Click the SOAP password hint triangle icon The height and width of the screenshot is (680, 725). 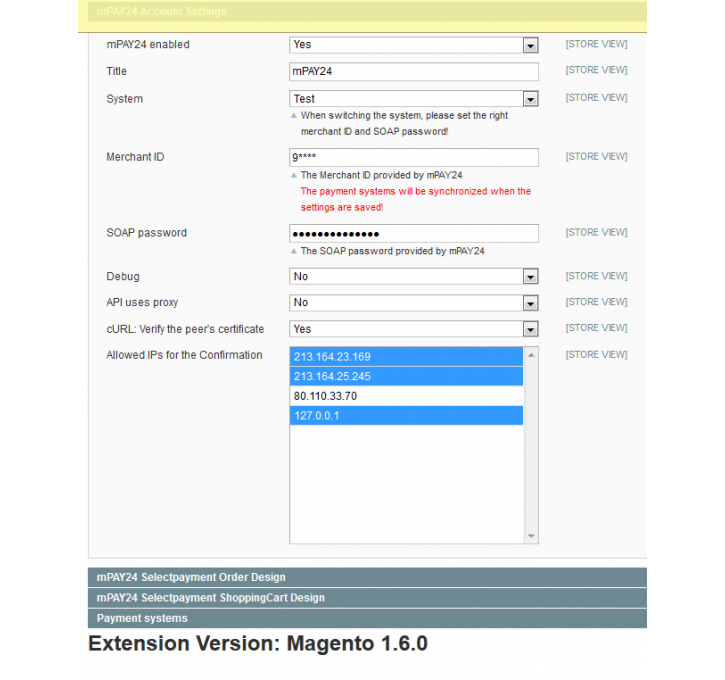(x=294, y=251)
